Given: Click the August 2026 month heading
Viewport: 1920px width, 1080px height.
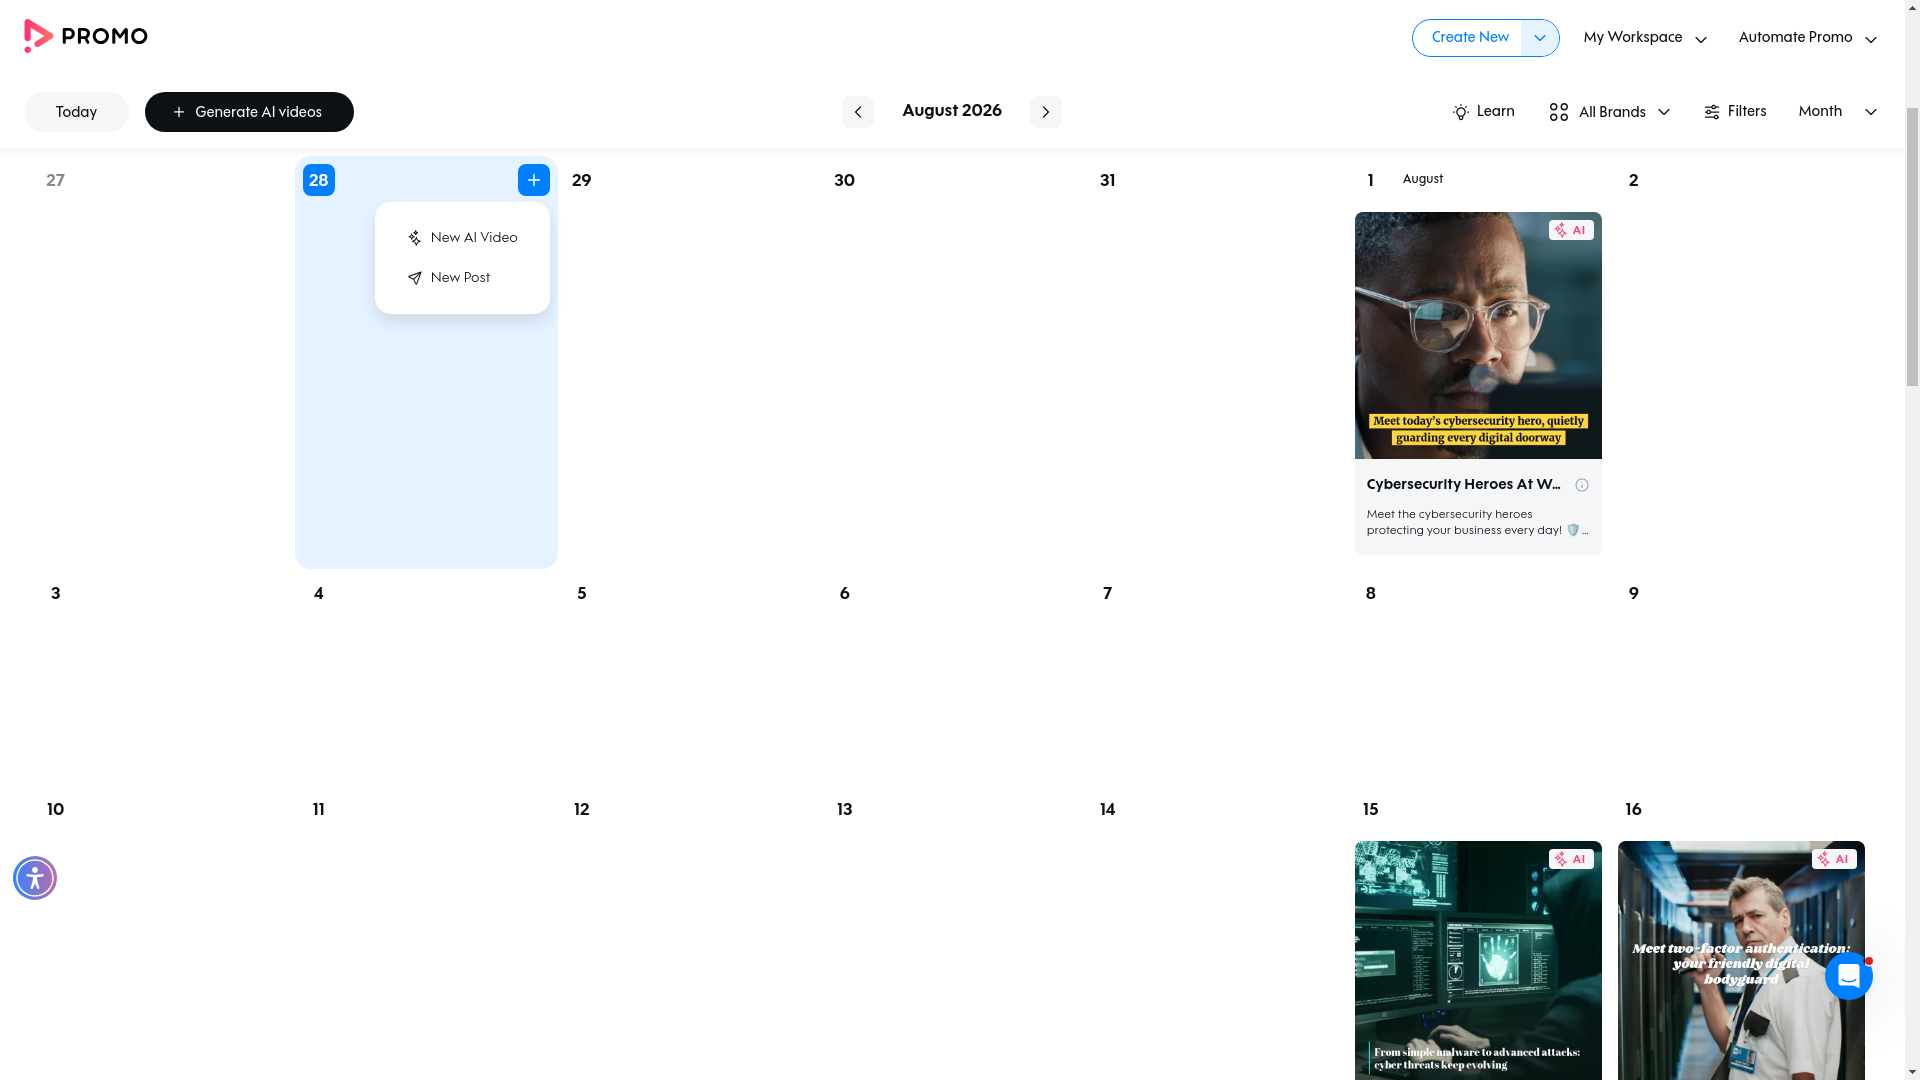Looking at the screenshot, I should click(x=951, y=111).
